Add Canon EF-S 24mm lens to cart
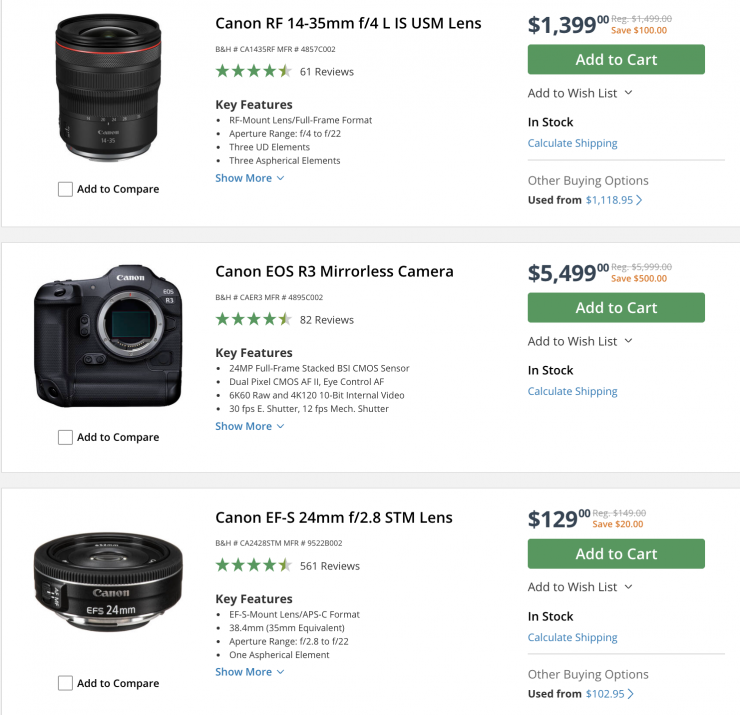The width and height of the screenshot is (740, 715). (x=616, y=553)
